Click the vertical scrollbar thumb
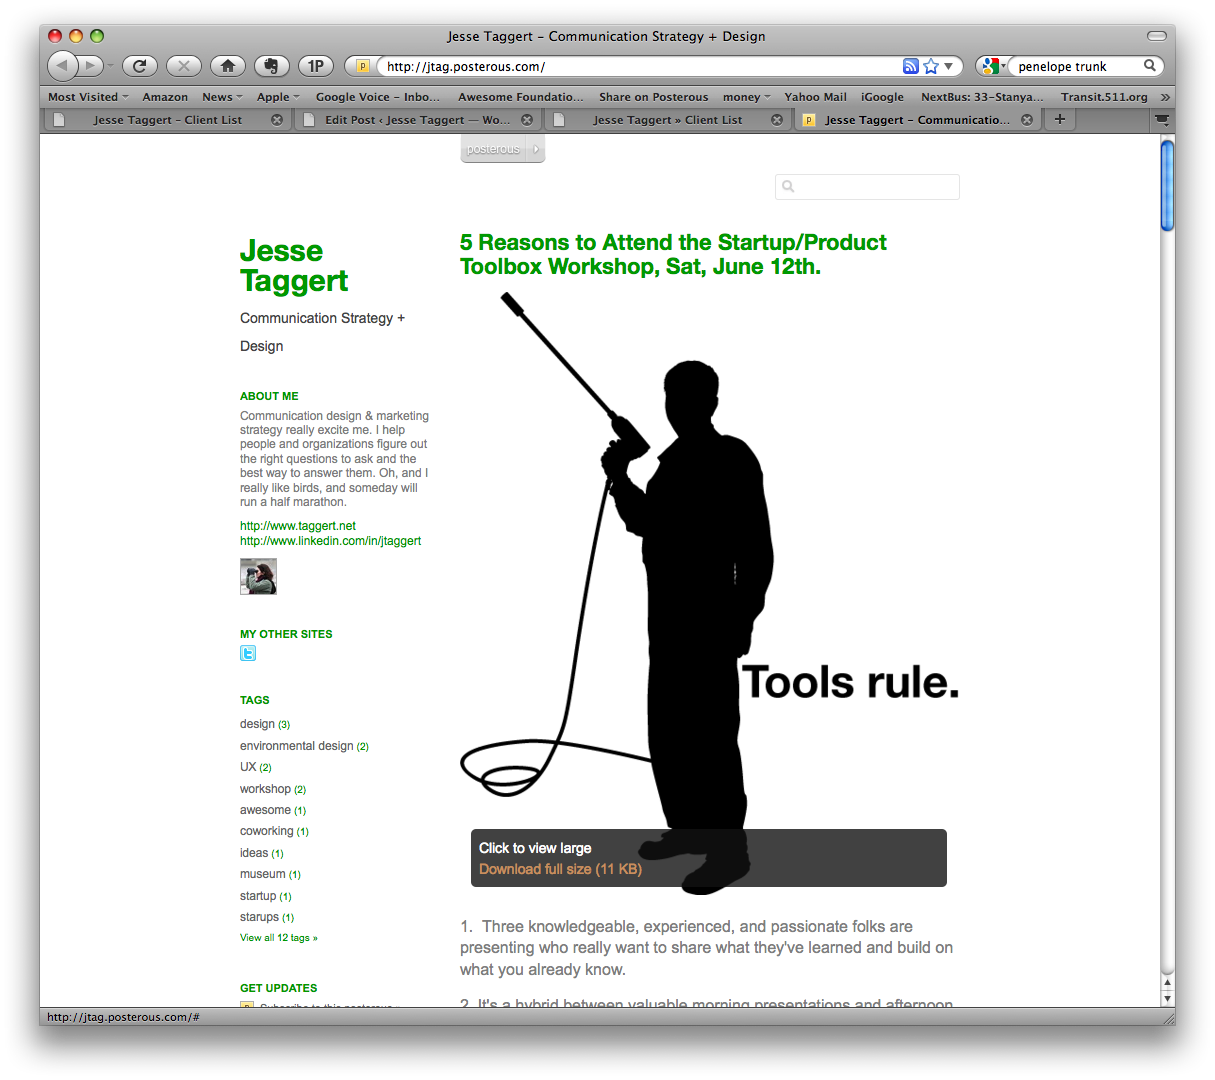1215x1080 pixels. (x=1167, y=187)
